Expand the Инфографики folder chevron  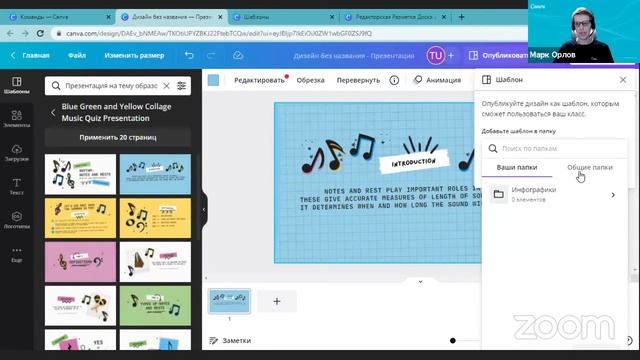613,195
